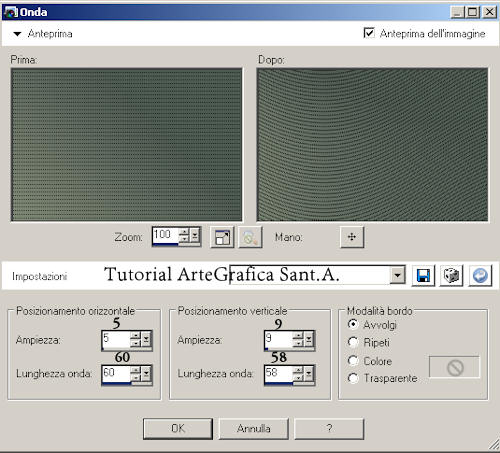Viewport: 500px width, 453px height.
Task: Click the auto proof eye icon
Action: [x=250, y=237]
